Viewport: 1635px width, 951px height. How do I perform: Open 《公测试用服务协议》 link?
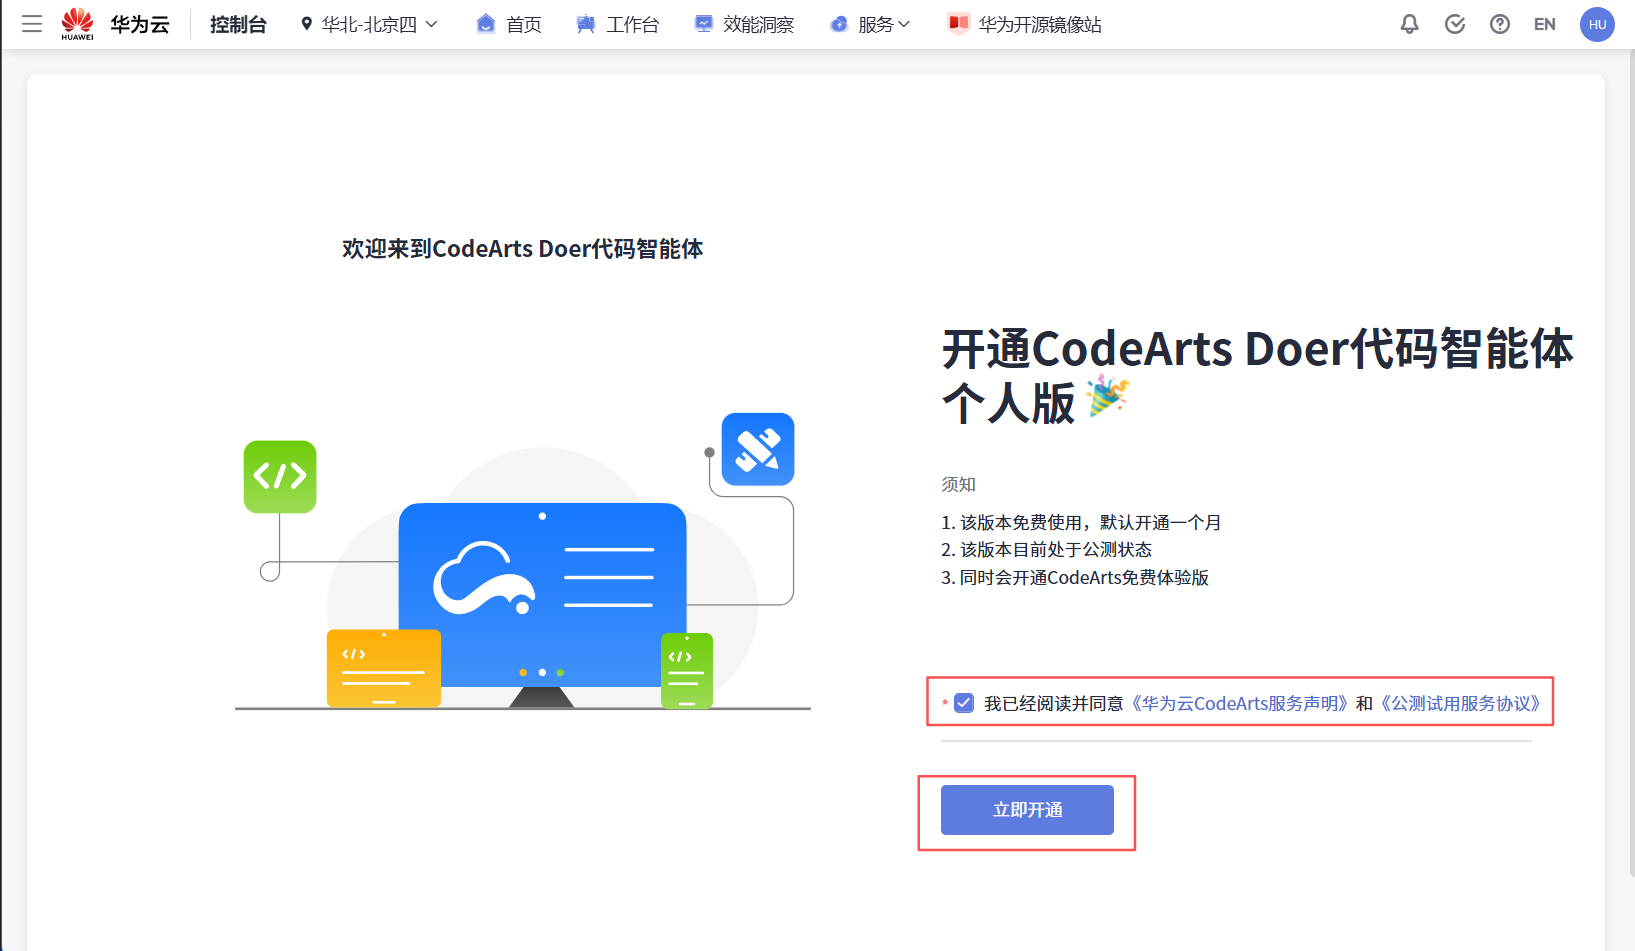click(1461, 703)
